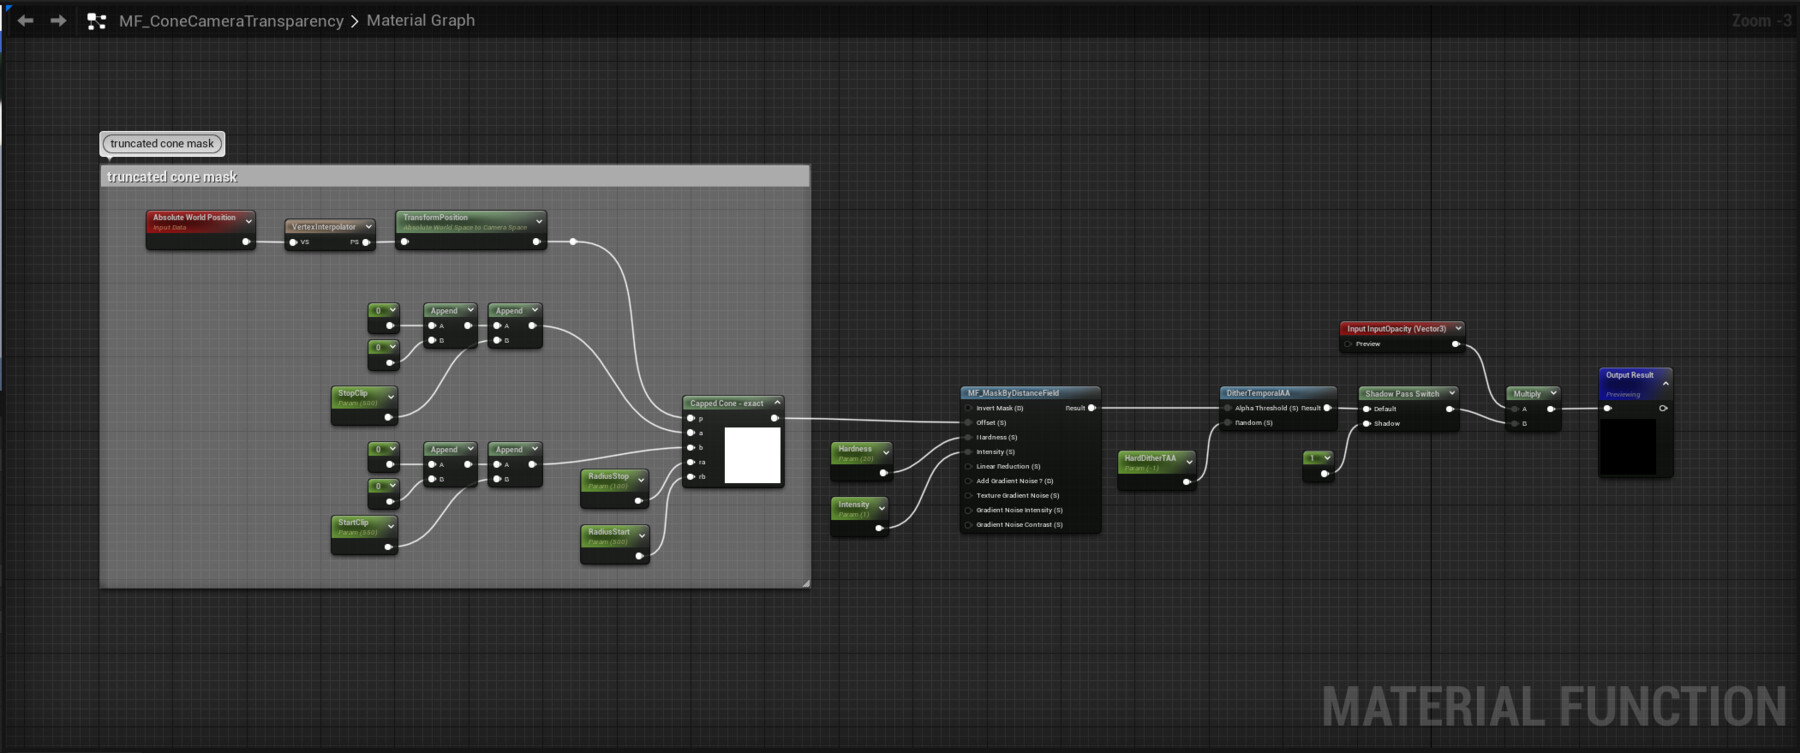Collapse the Output Result node preview
The height and width of the screenshot is (753, 1800).
pos(1665,383)
